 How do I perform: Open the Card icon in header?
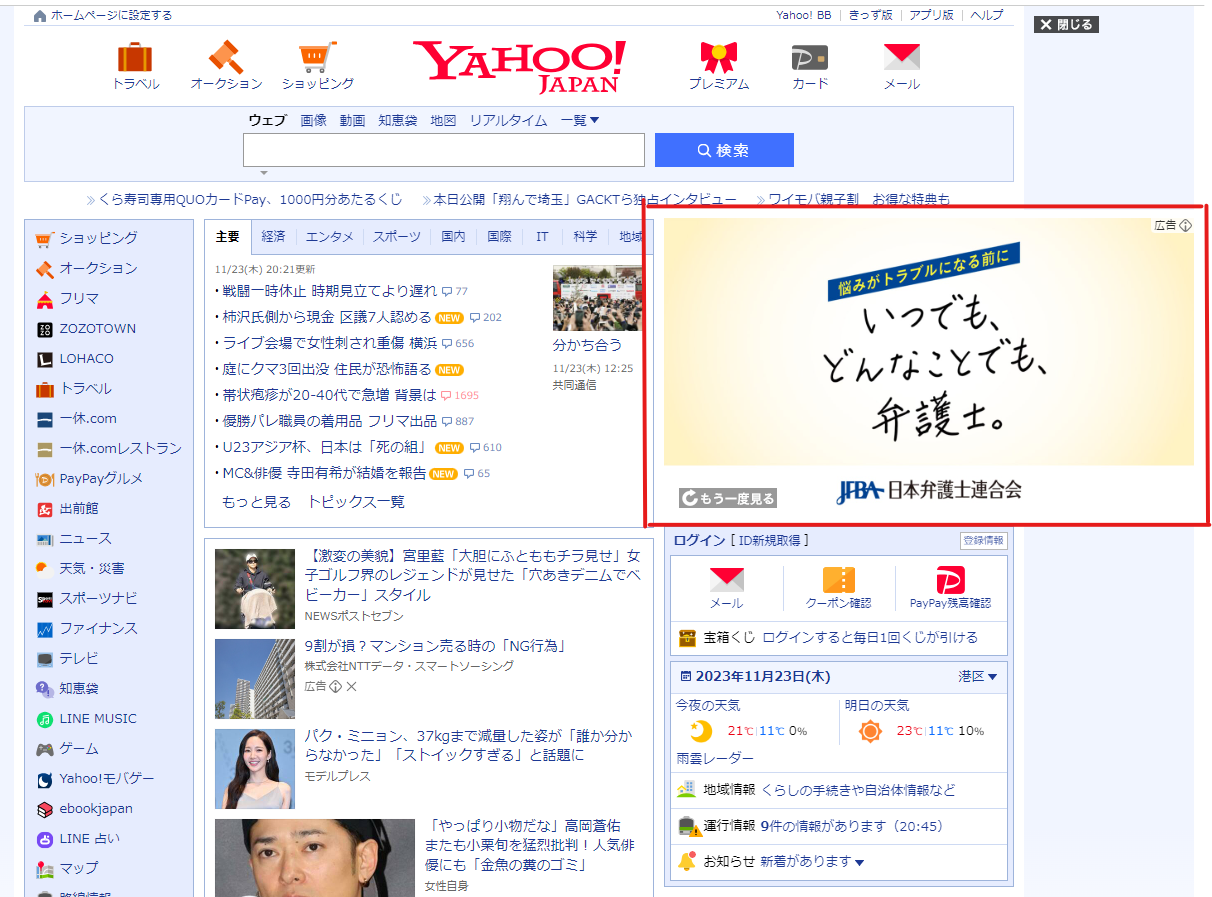[x=809, y=57]
